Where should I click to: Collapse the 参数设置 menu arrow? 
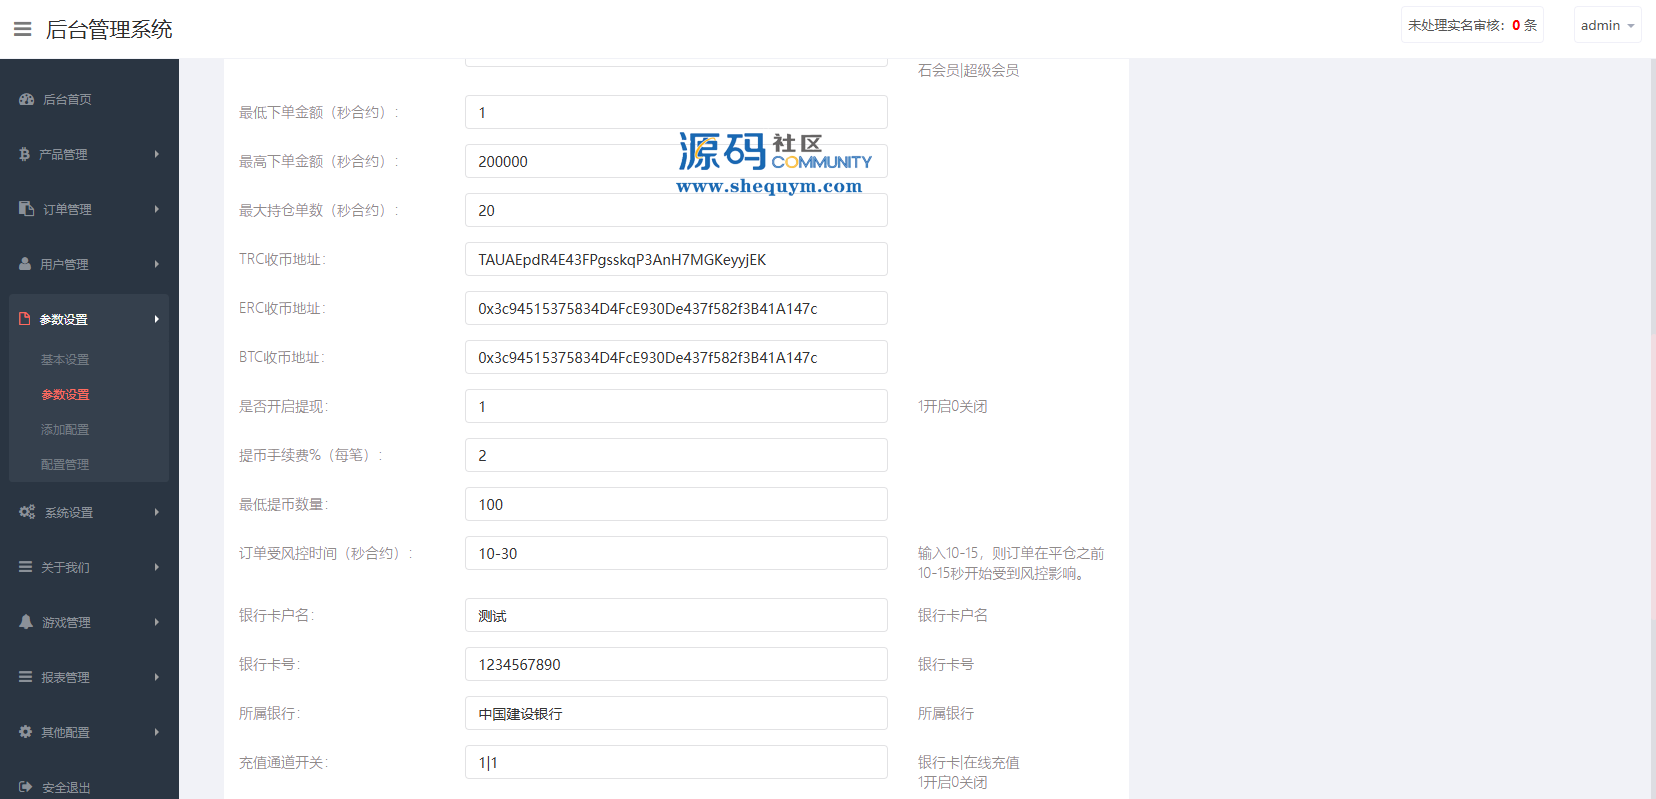tap(157, 319)
